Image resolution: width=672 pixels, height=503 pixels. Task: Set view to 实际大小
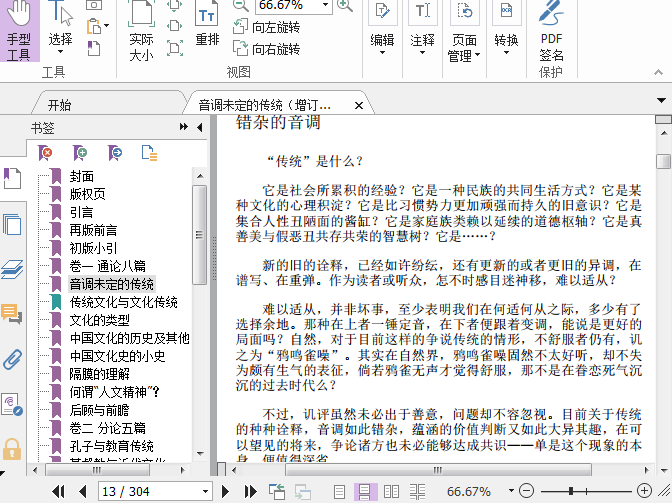point(141,31)
